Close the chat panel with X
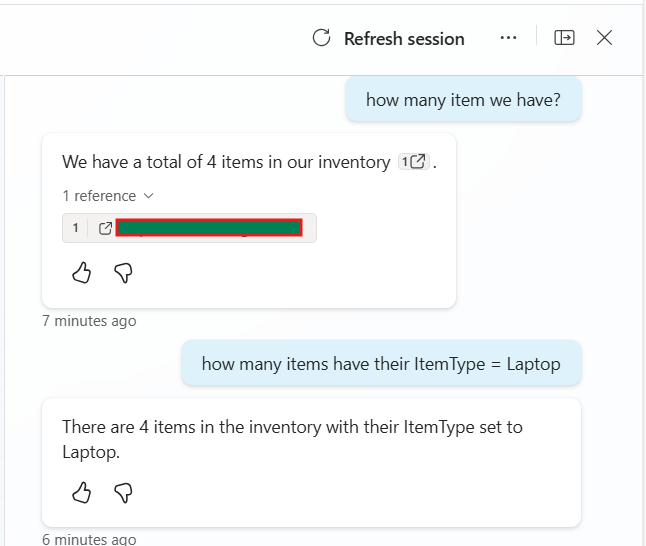646x546 pixels. 604,38
